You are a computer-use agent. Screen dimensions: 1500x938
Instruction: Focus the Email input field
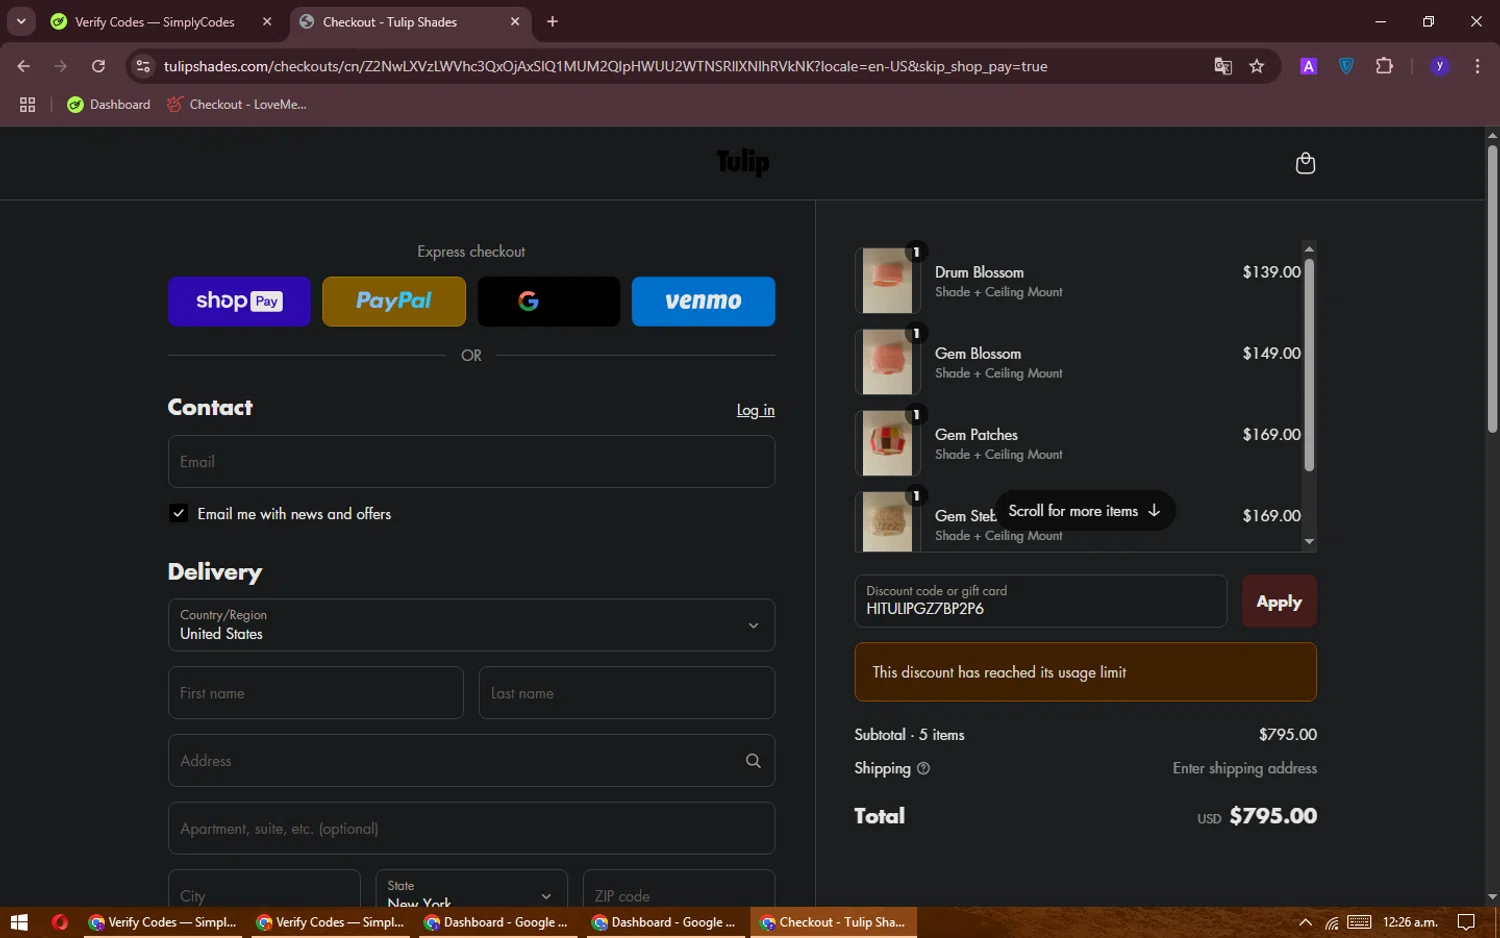tap(471, 462)
